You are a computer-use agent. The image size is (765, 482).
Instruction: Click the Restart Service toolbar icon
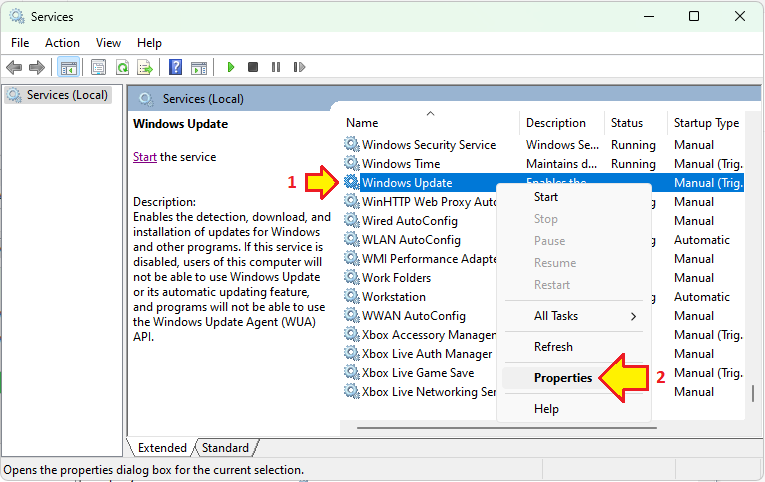[299, 67]
